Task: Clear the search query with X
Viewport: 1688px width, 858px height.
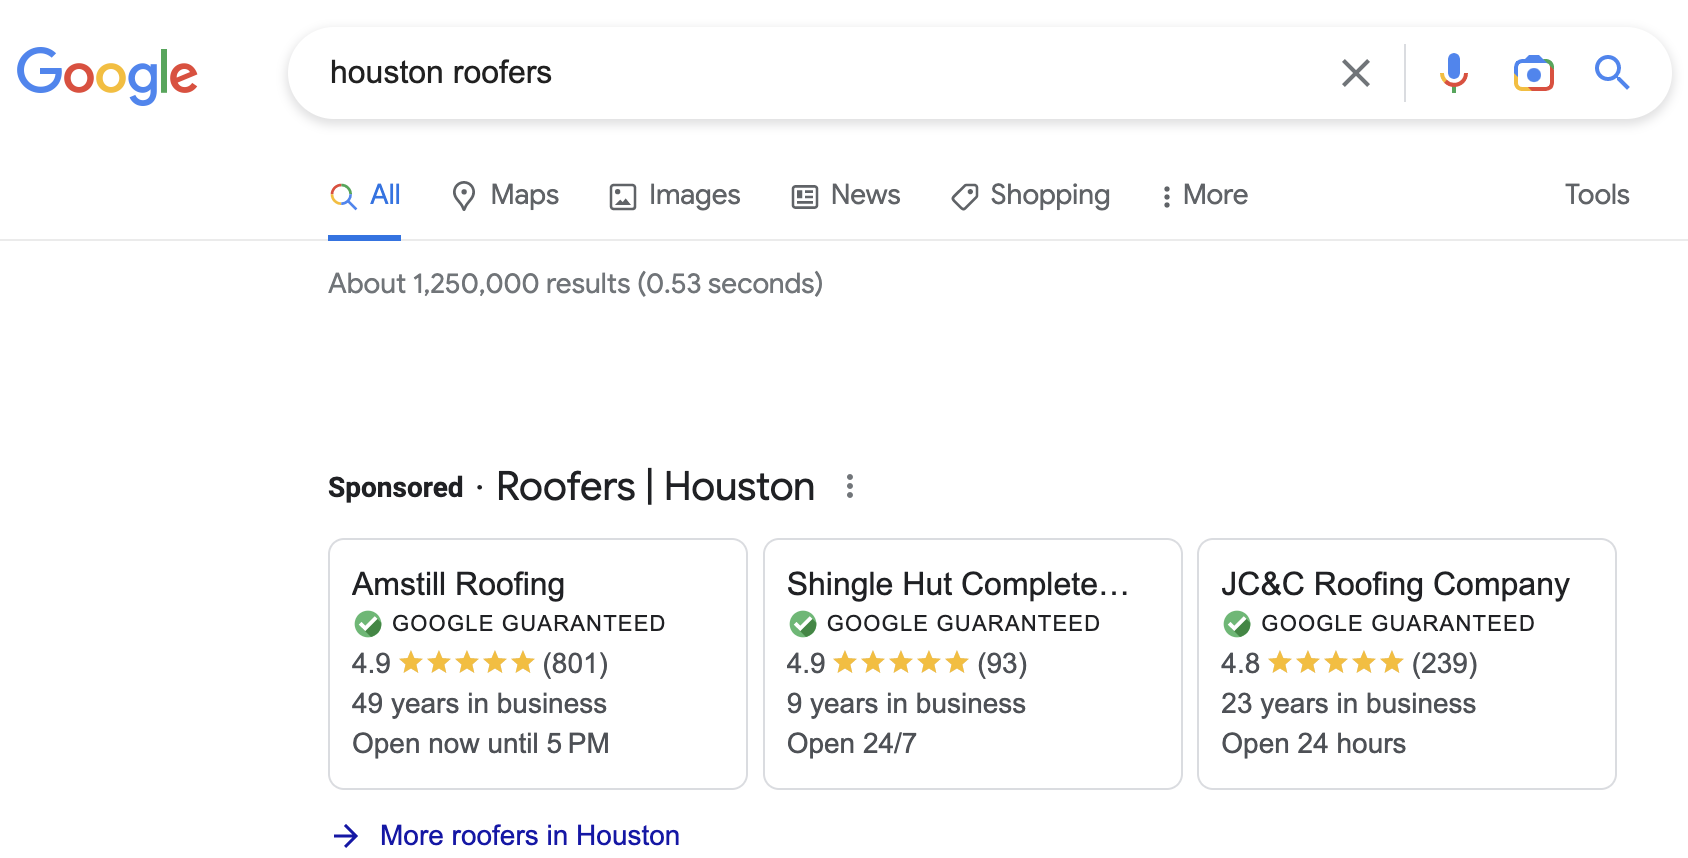Action: [1355, 73]
